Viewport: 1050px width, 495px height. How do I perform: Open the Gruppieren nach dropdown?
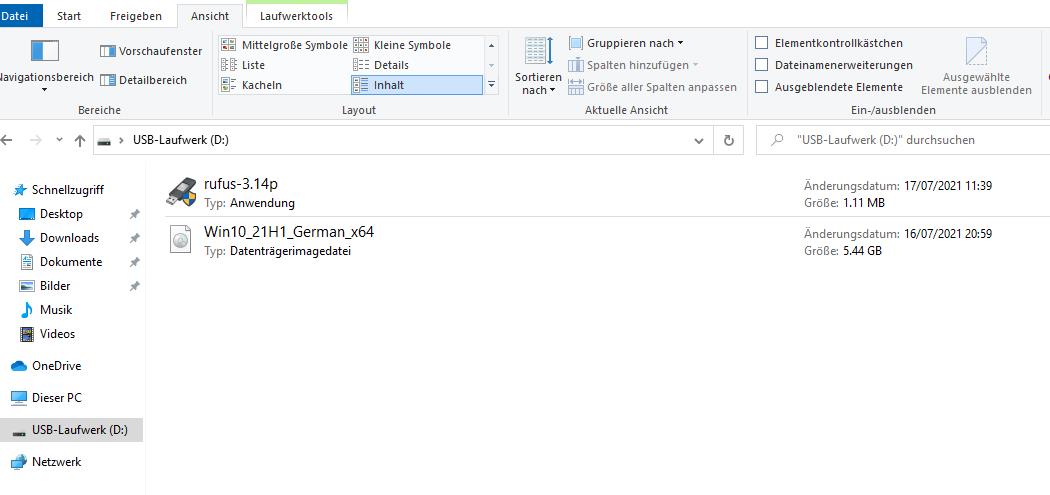(x=626, y=43)
